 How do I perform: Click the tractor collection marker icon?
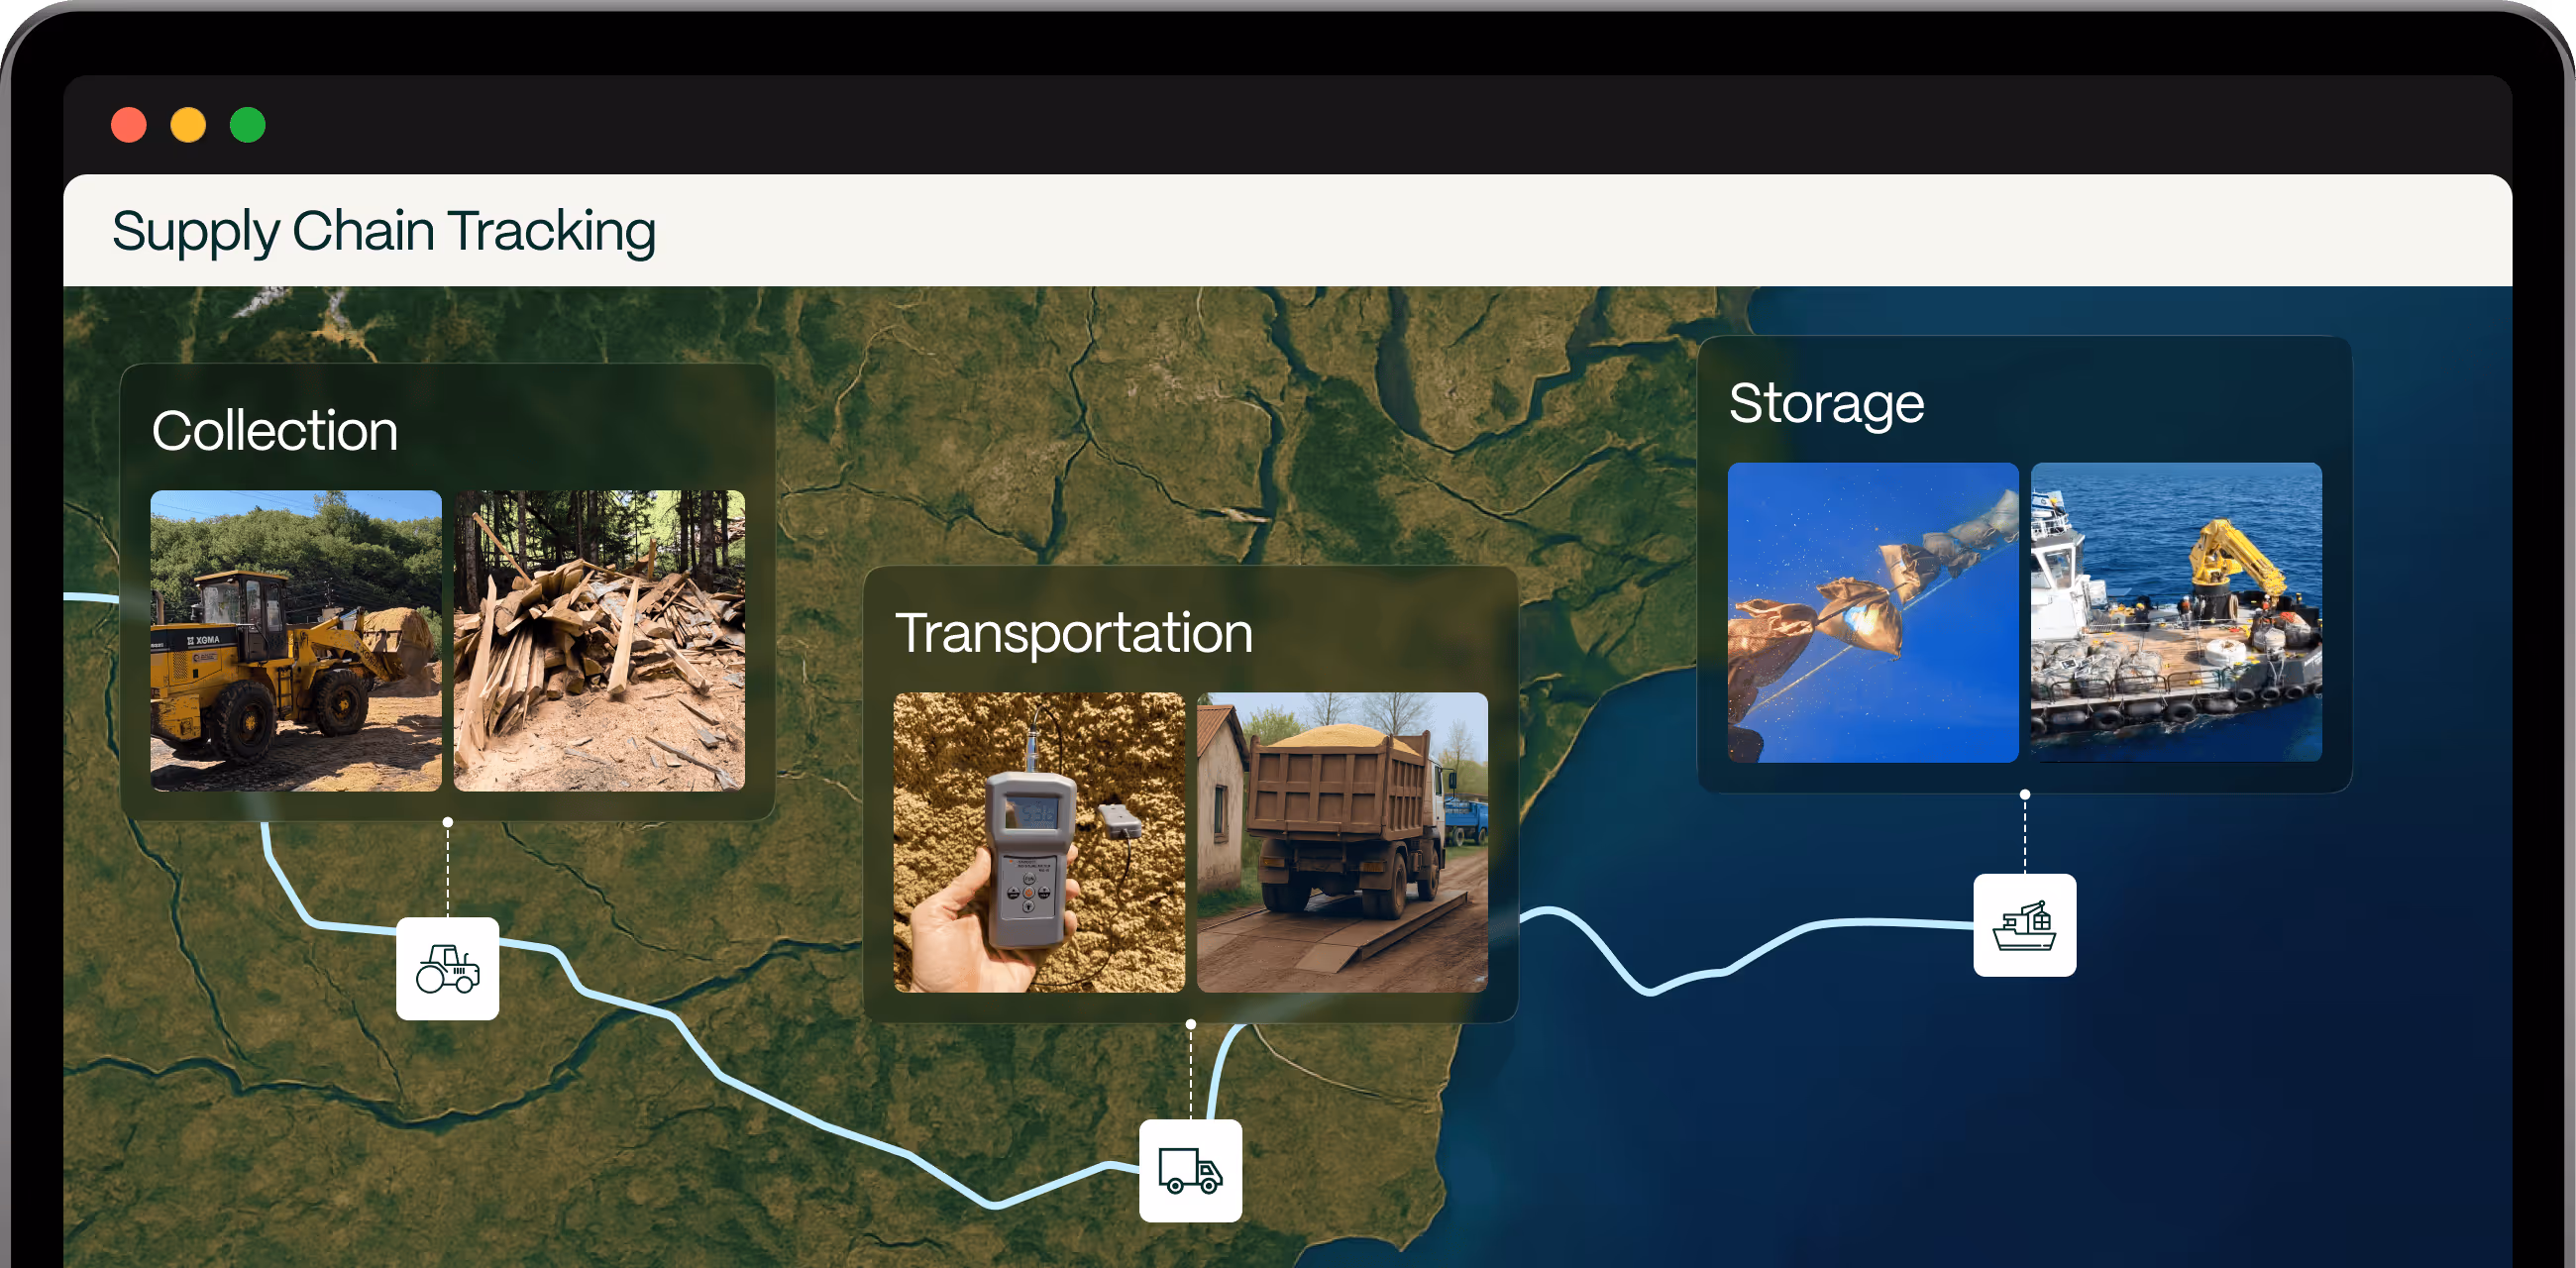tap(447, 968)
